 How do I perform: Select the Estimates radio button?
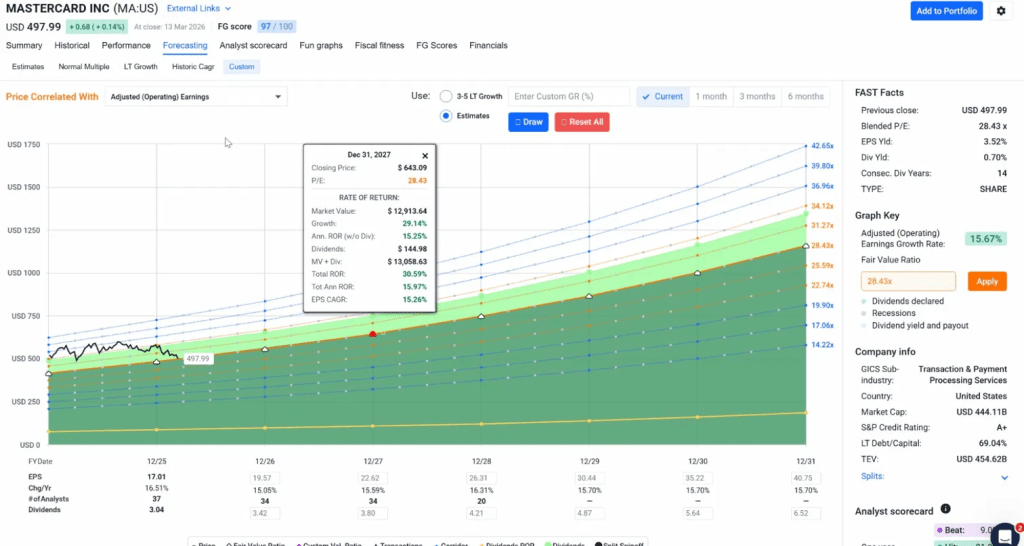click(x=446, y=116)
